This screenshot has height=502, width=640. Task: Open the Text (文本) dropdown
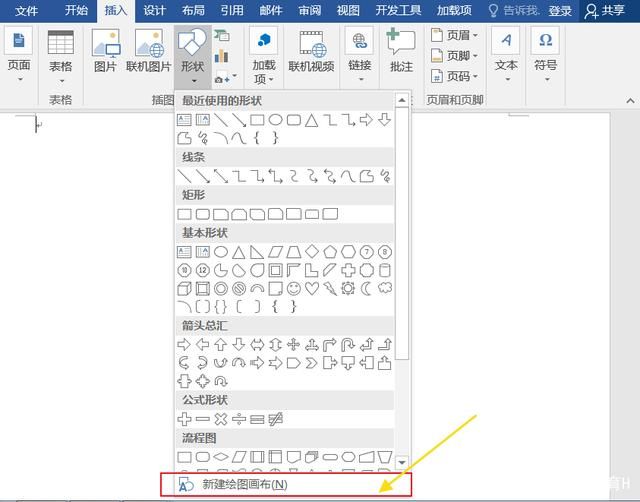click(506, 55)
